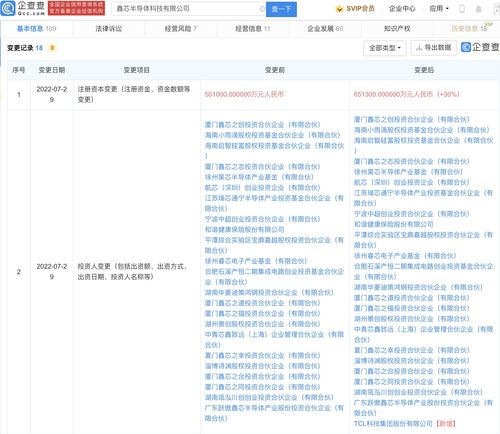Open 厦门鑫芯之创投资合伙企业 in 变更后 column
Image resolution: width=500 pixels, height=434 pixels.
pos(412,119)
